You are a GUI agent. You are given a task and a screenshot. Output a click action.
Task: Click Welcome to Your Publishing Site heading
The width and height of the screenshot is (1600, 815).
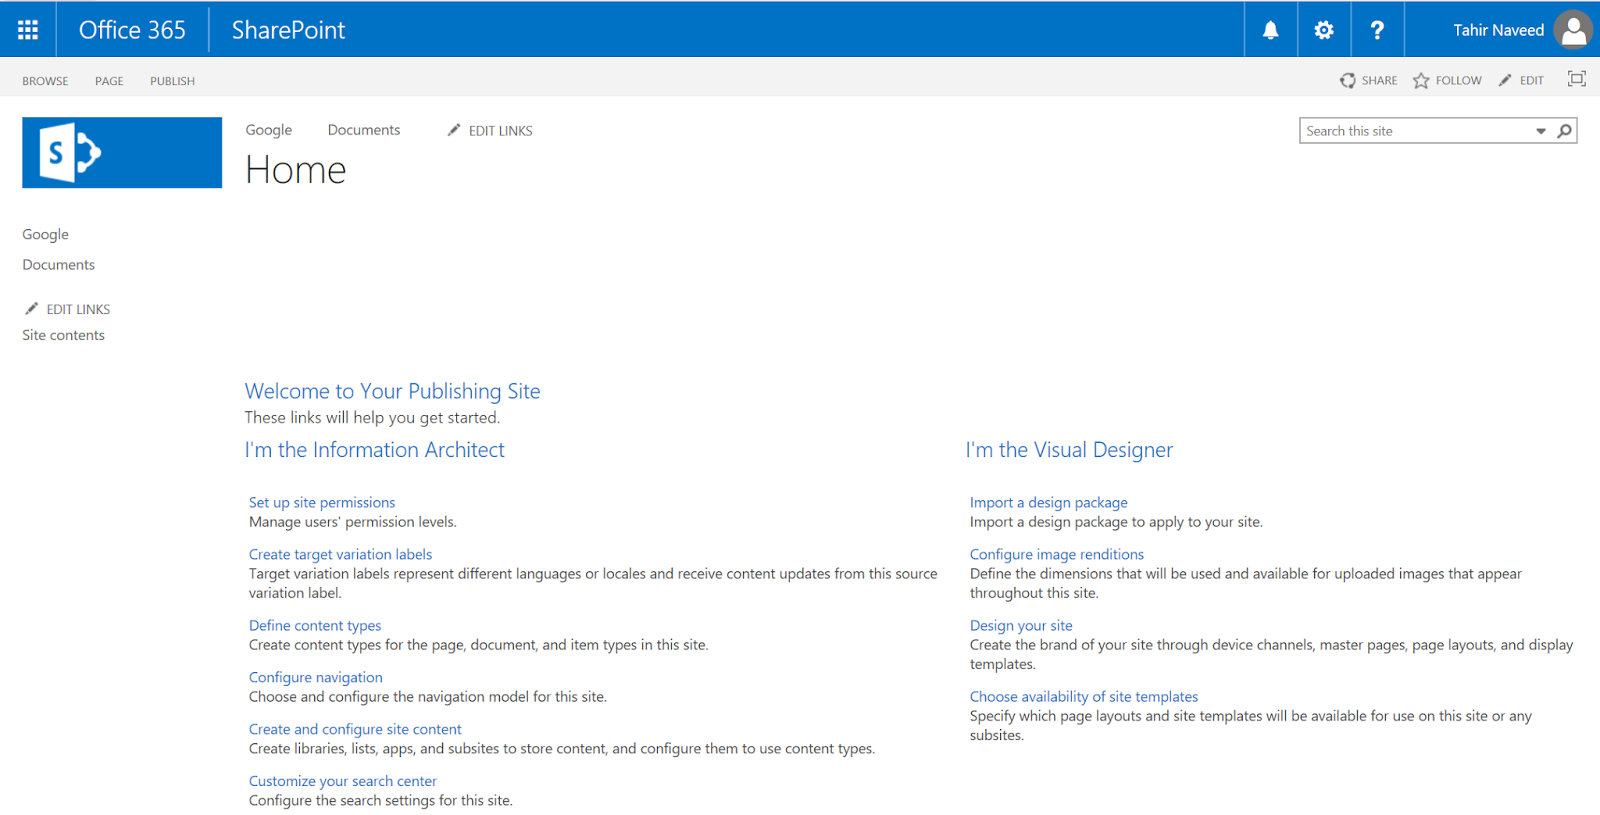[x=393, y=391]
